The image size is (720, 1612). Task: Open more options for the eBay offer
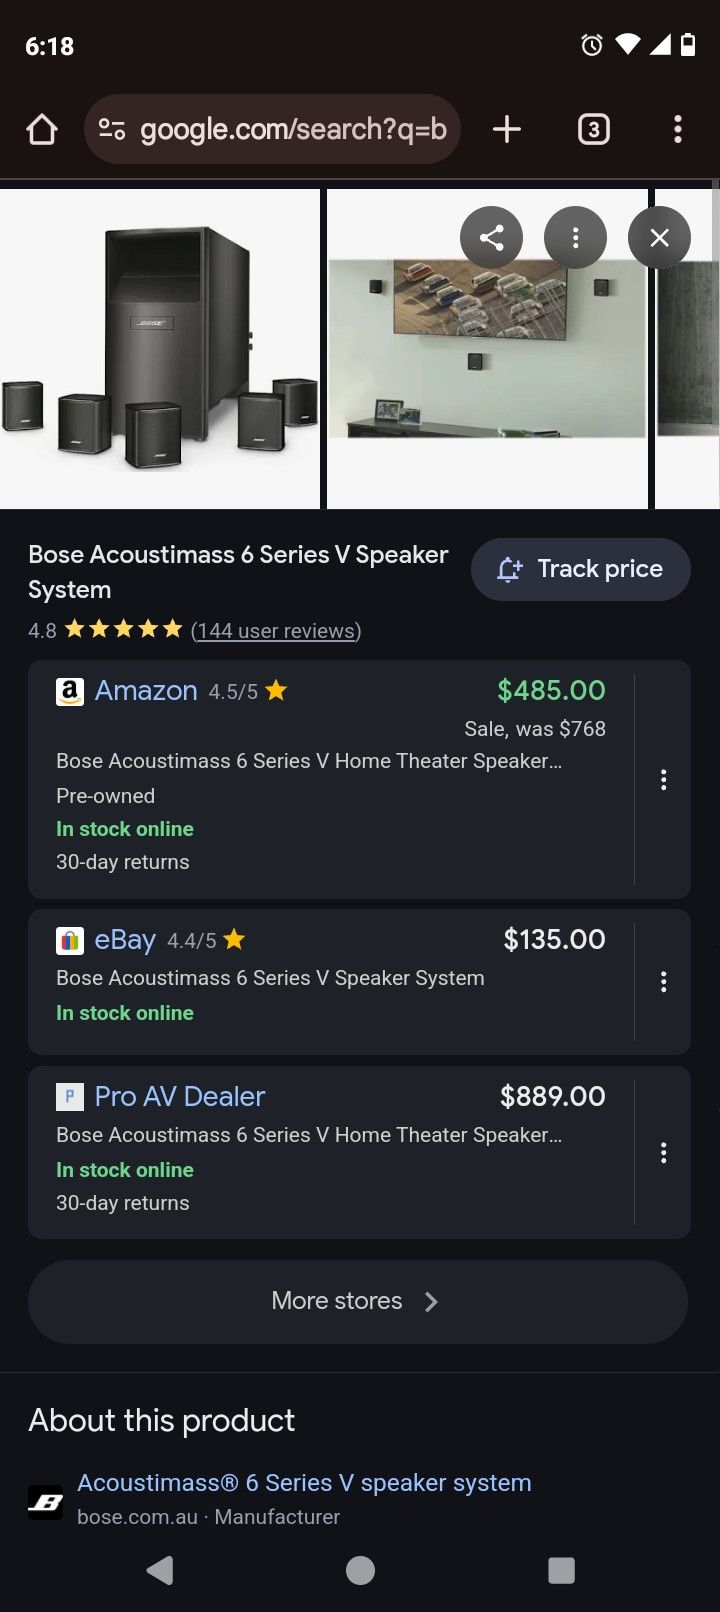(663, 982)
